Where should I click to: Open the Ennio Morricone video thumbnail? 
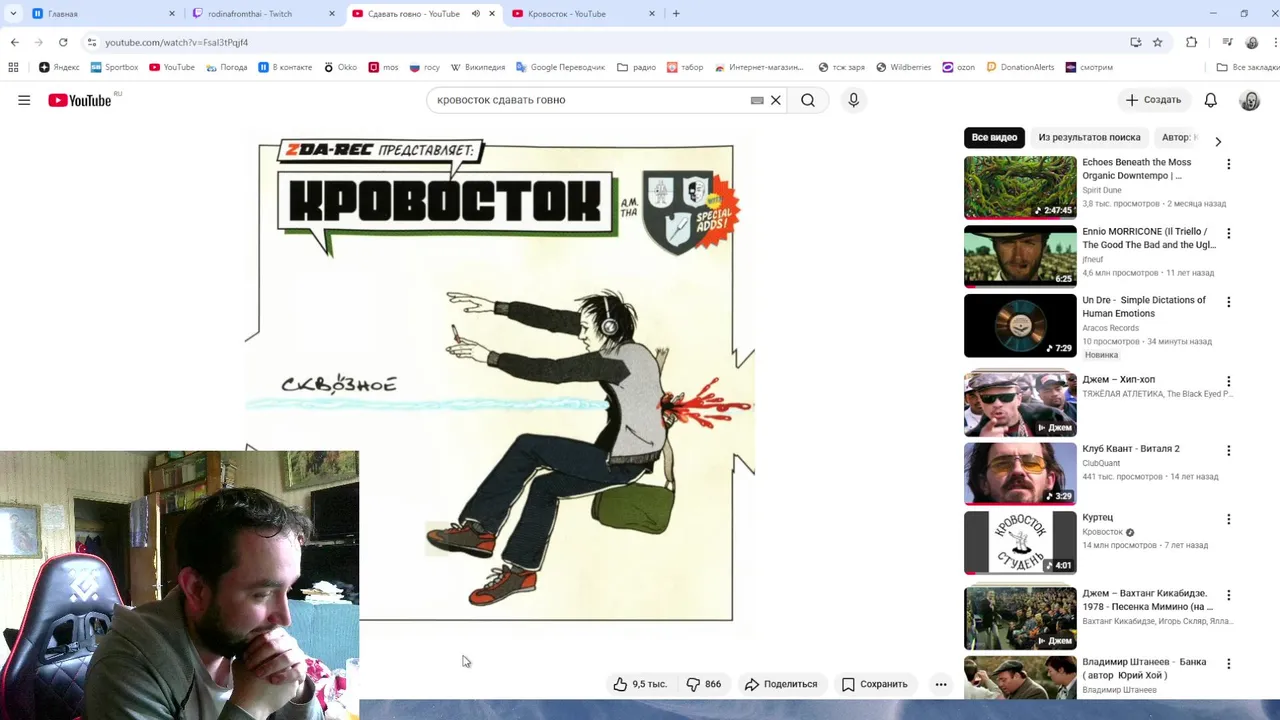point(1020,256)
